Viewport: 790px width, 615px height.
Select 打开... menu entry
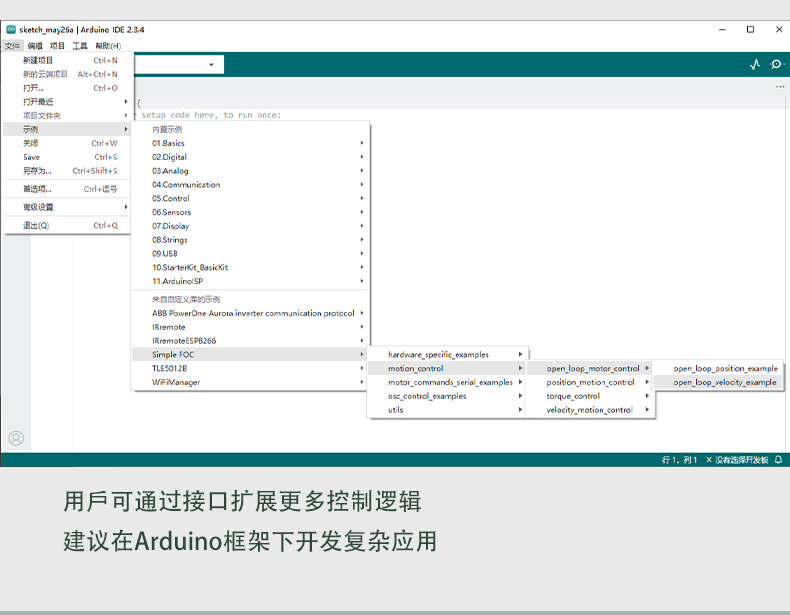(x=67, y=88)
